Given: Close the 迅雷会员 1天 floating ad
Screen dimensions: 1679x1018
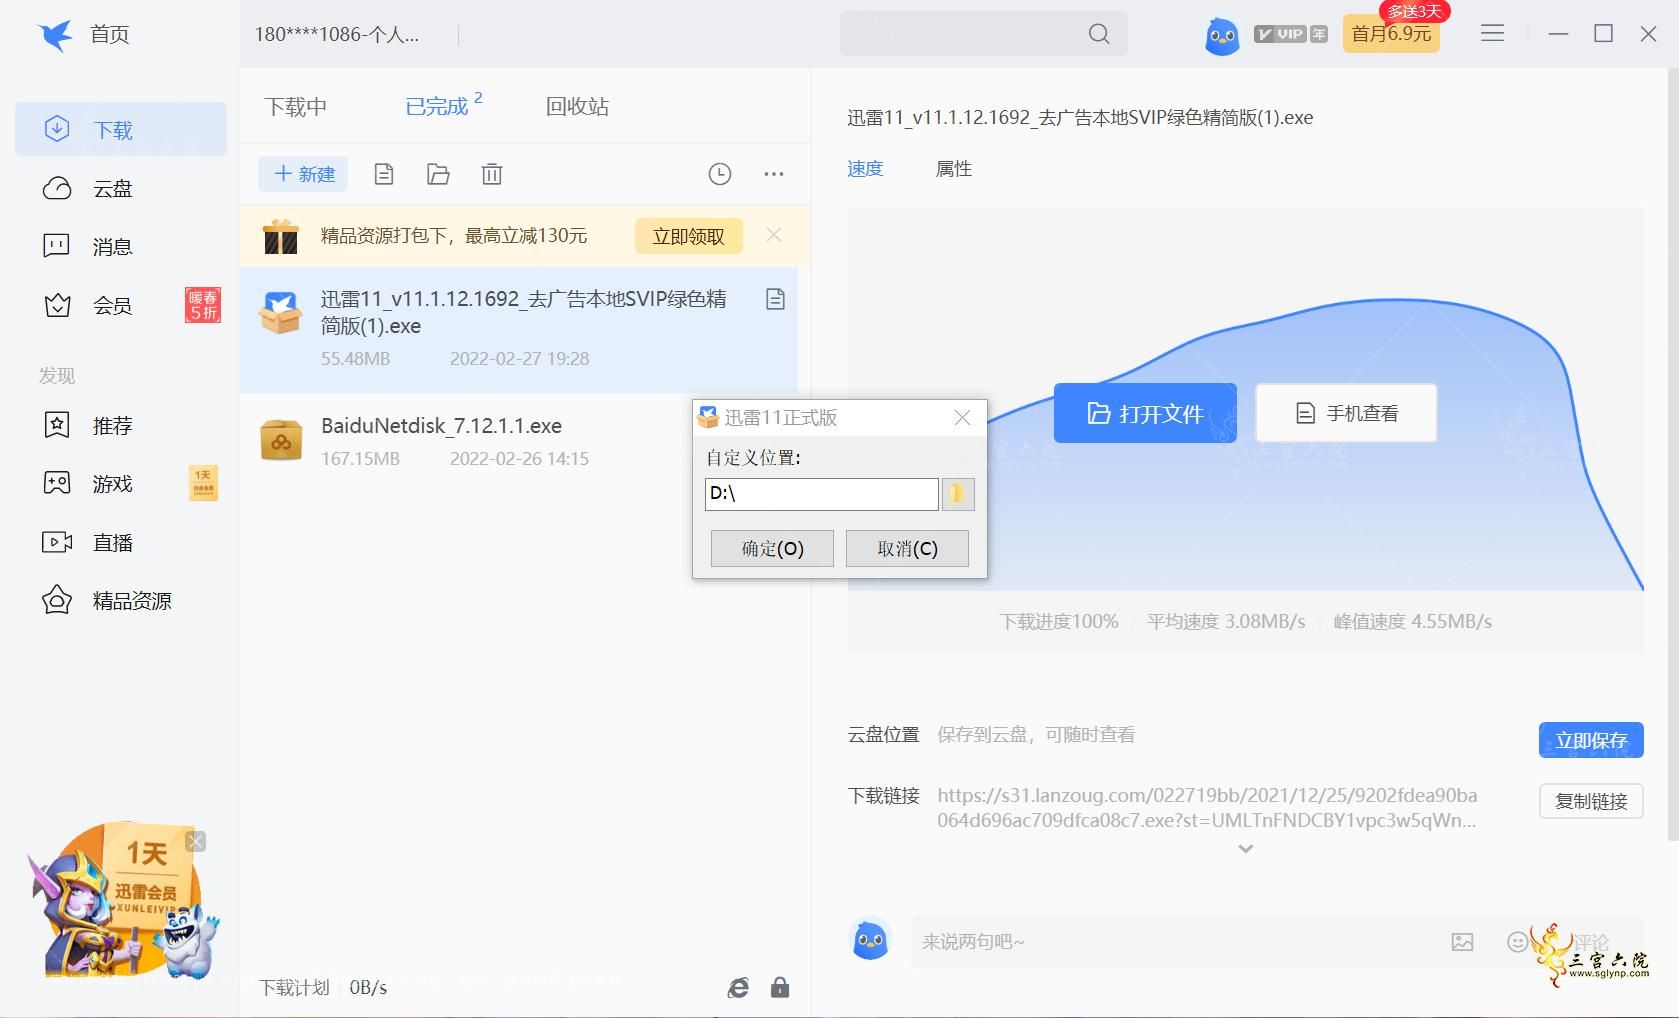Looking at the screenshot, I should pyautogui.click(x=196, y=842).
